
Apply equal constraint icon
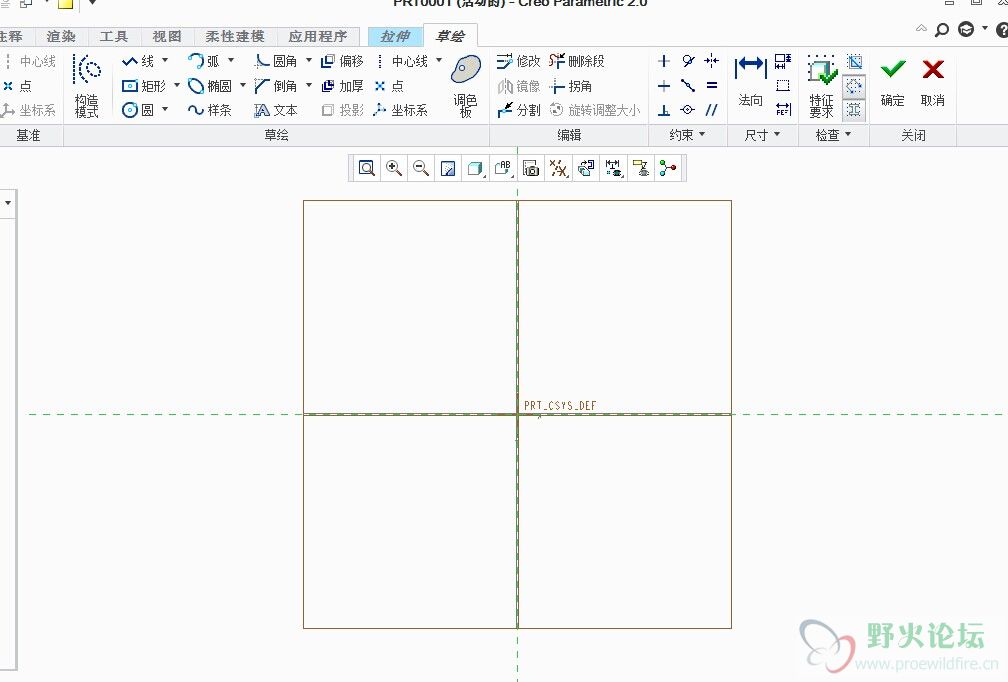pyautogui.click(x=712, y=85)
